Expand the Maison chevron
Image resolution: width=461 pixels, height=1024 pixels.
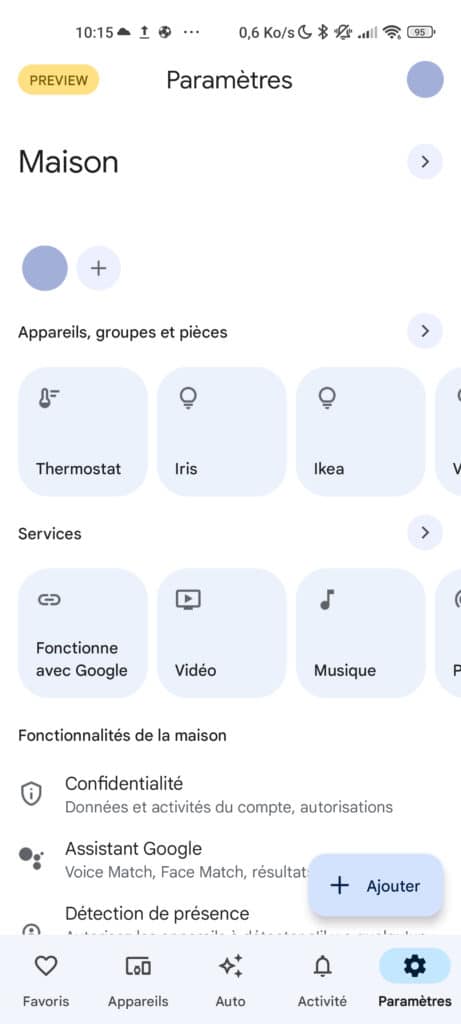(x=425, y=162)
